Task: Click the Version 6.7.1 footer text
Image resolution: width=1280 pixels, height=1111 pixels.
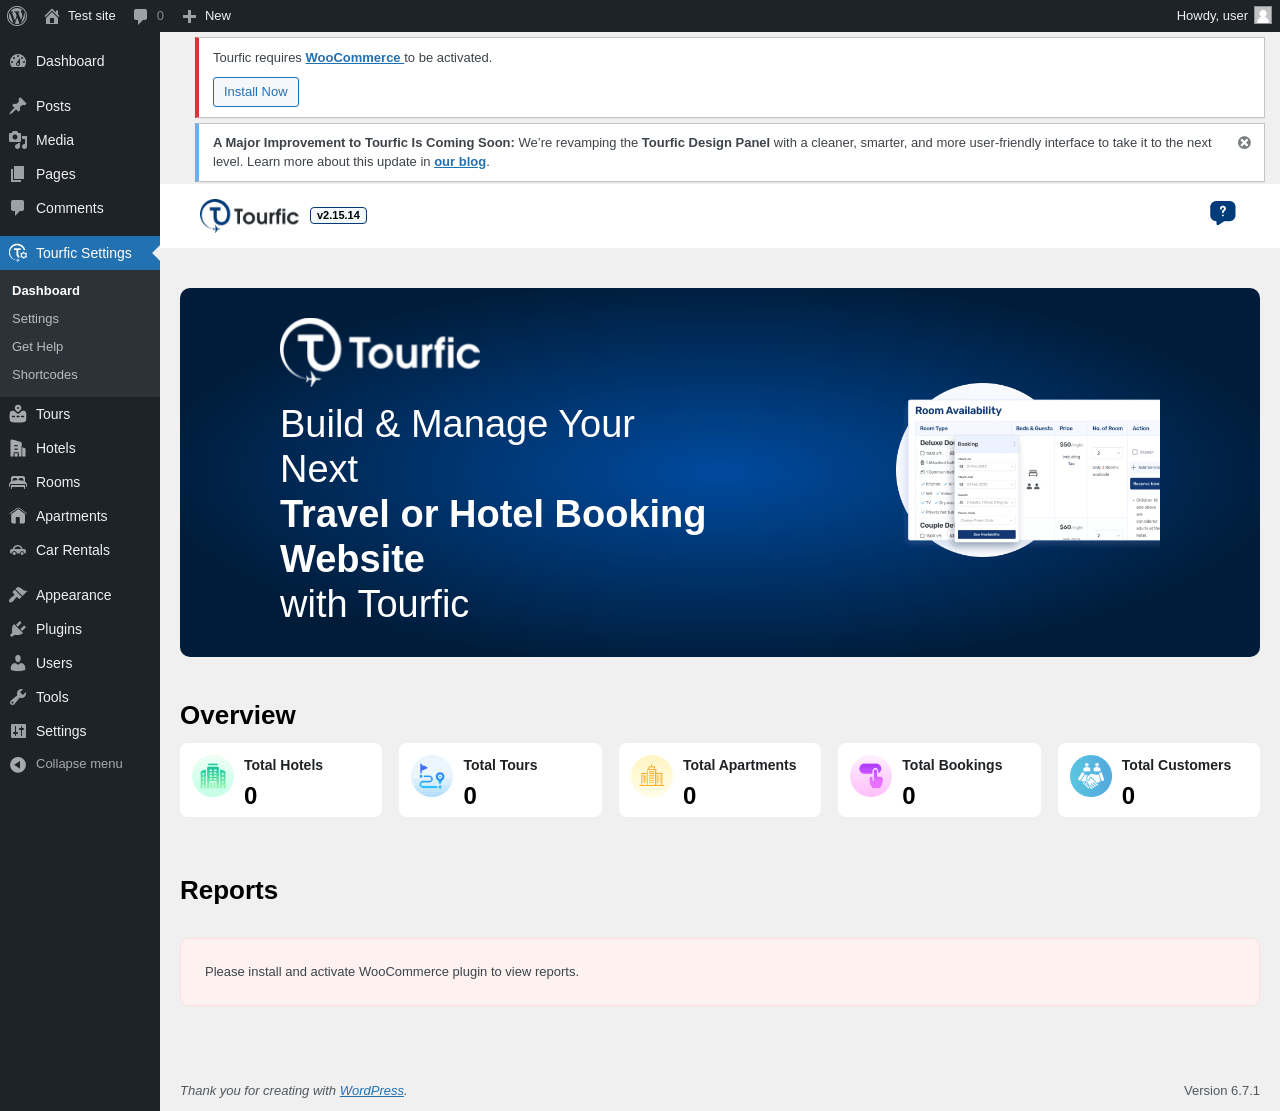Action: coord(1222,1091)
